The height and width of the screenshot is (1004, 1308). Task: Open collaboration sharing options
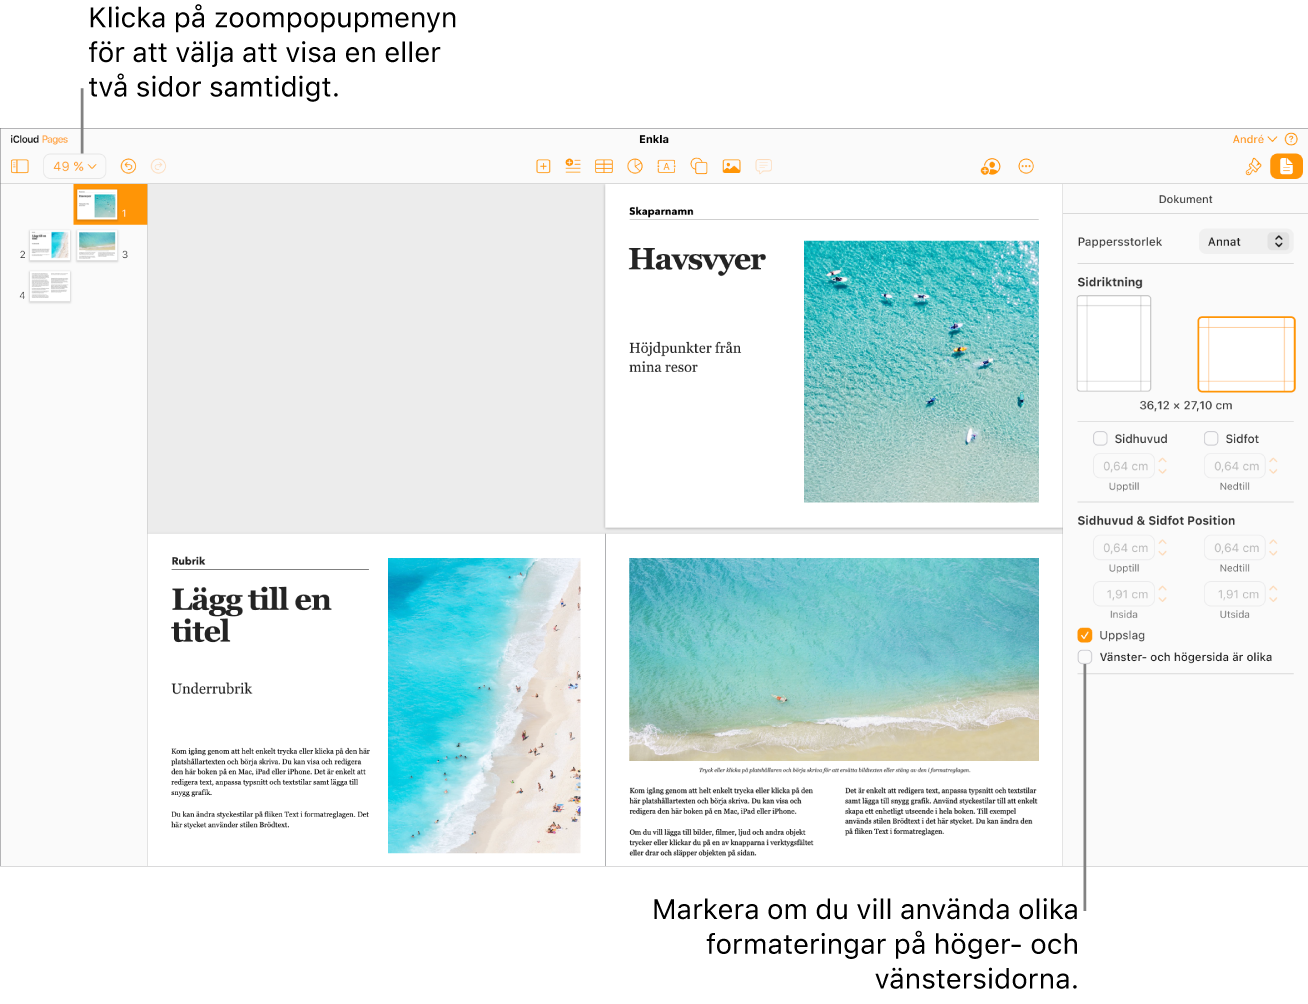click(x=989, y=166)
